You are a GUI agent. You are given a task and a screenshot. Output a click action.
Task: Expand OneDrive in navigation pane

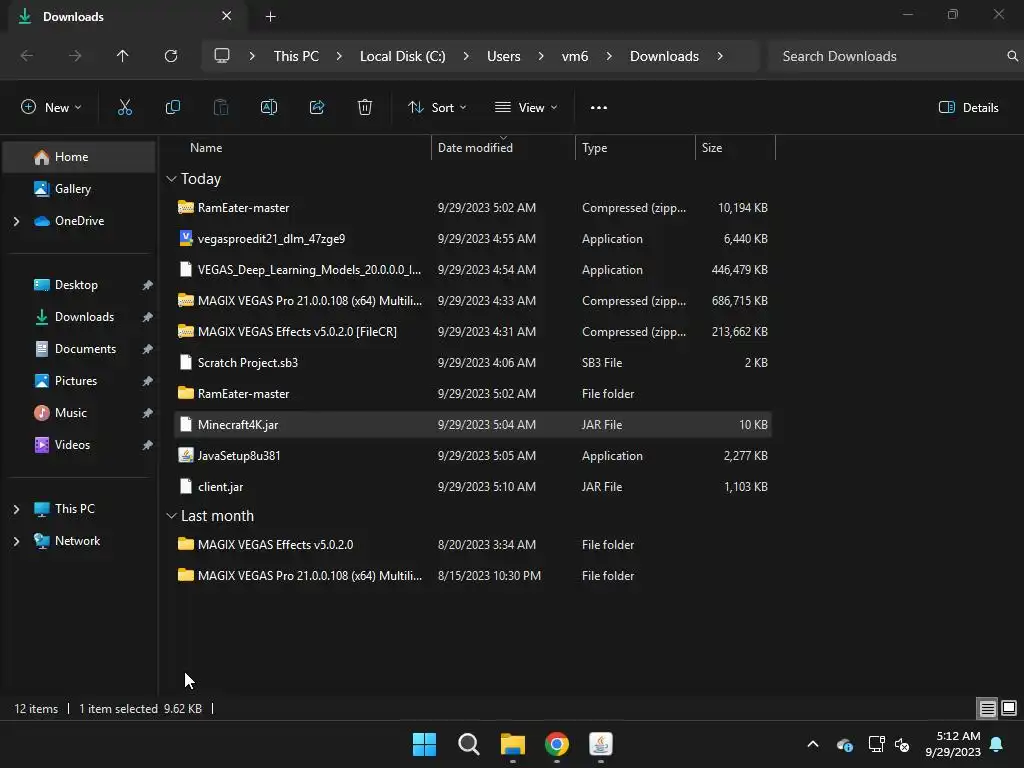coord(16,221)
